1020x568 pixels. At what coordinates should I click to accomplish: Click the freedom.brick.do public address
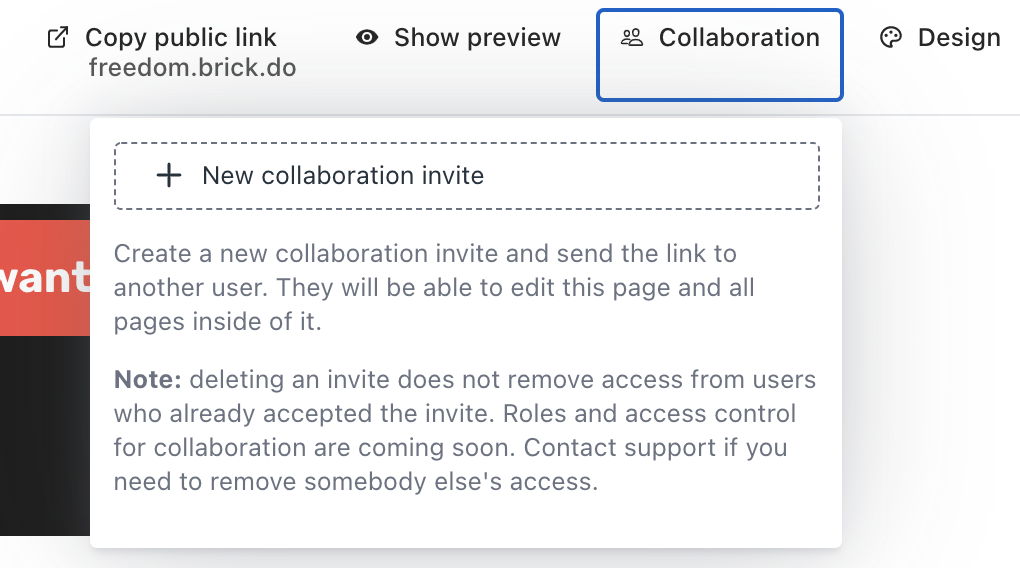click(193, 68)
